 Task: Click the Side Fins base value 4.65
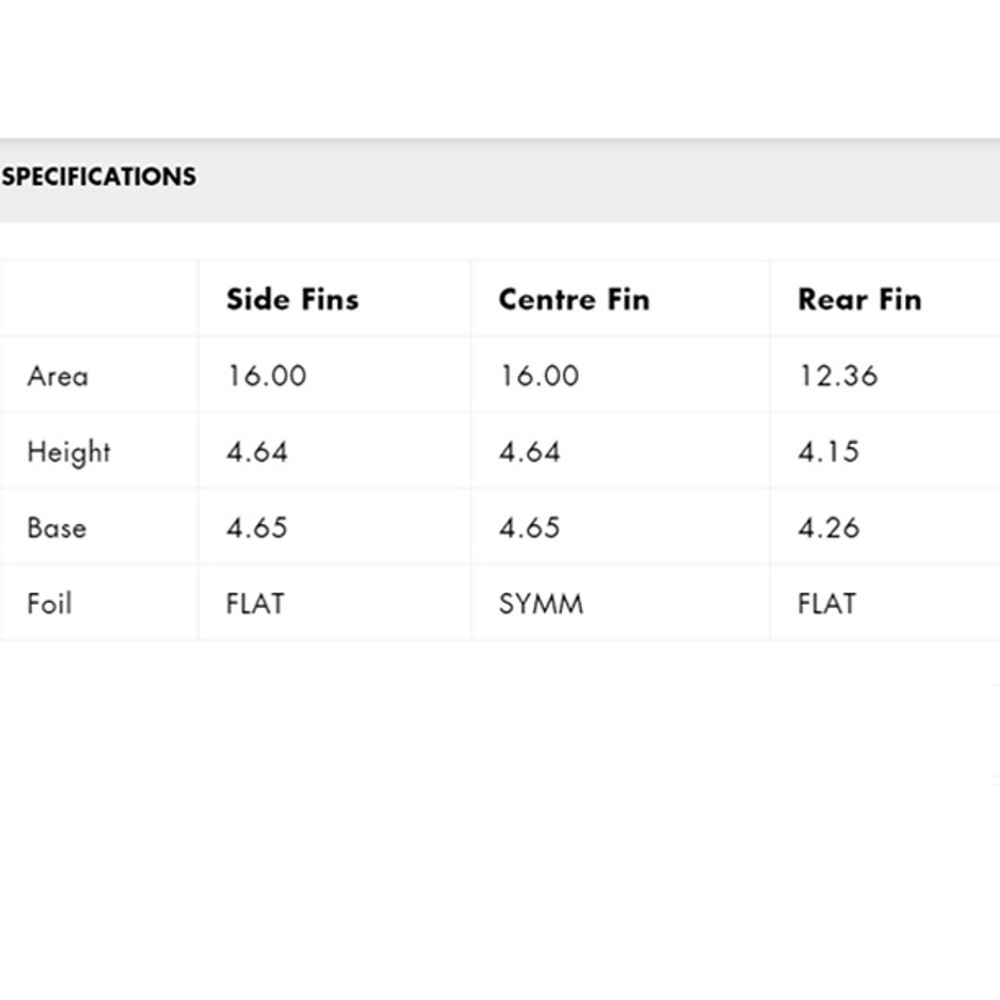coord(257,528)
